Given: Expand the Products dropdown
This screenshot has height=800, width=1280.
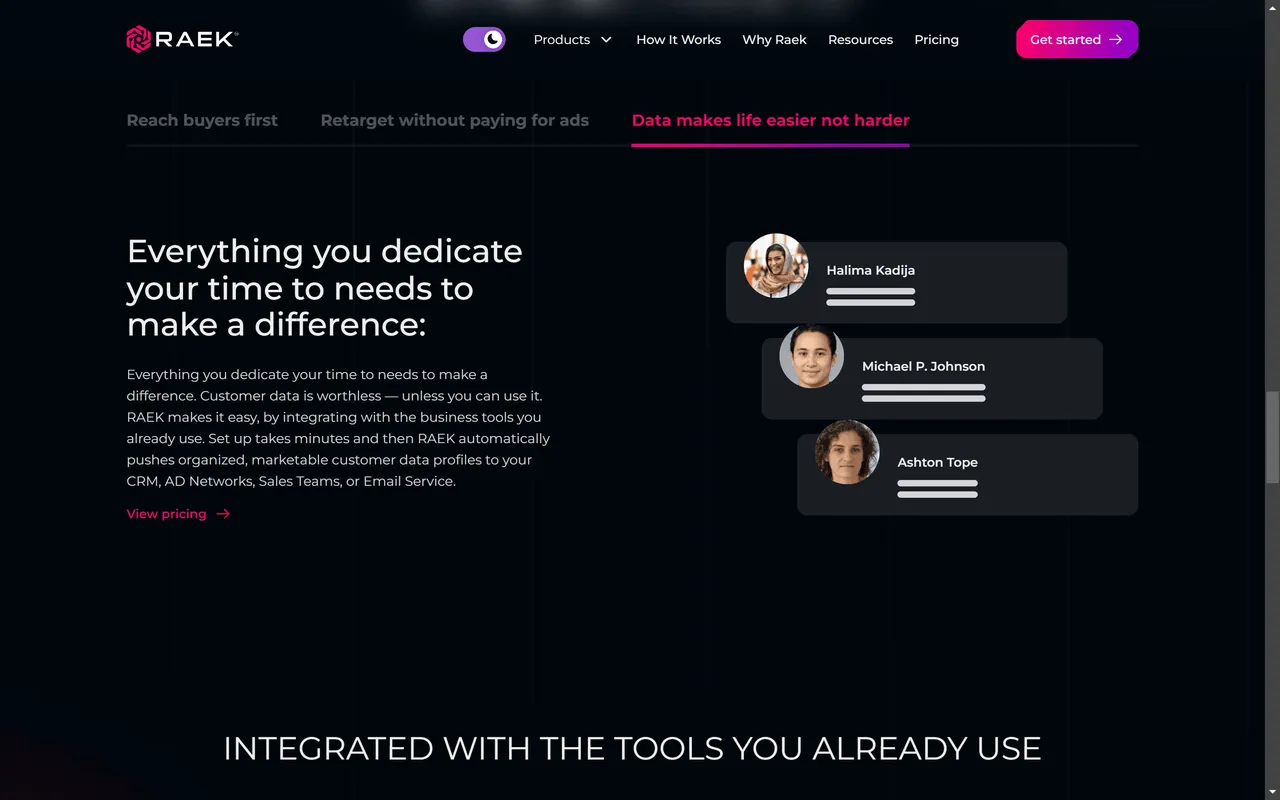Looking at the screenshot, I should click(563, 40).
